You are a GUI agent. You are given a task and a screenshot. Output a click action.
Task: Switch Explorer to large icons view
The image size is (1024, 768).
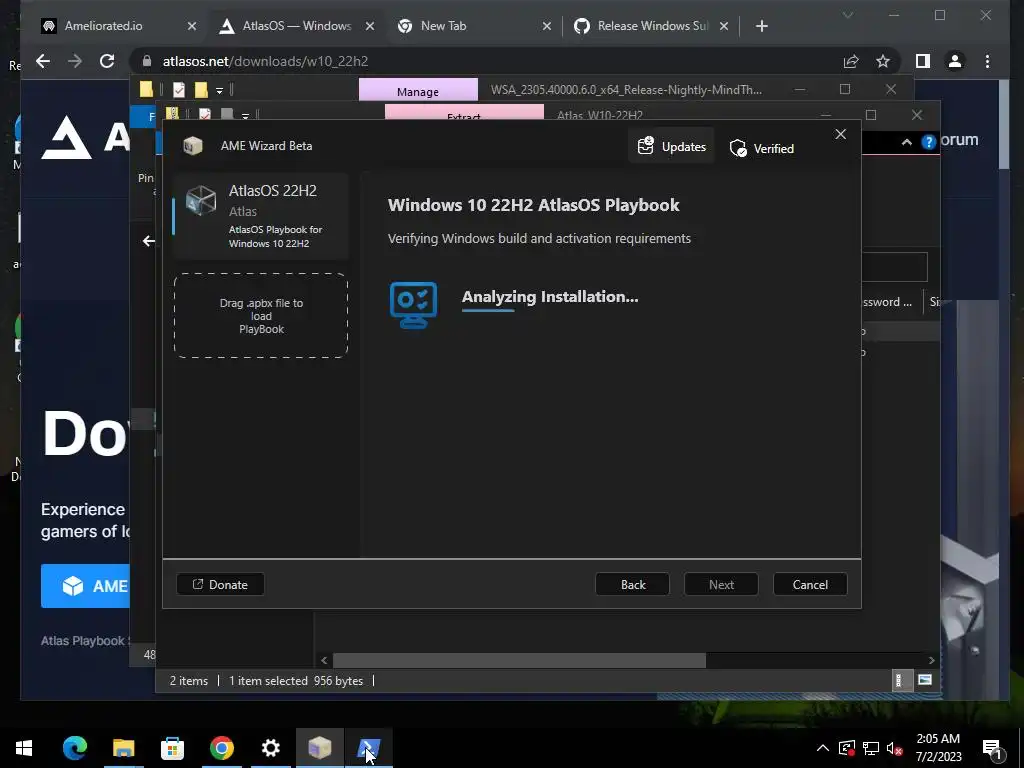925,680
